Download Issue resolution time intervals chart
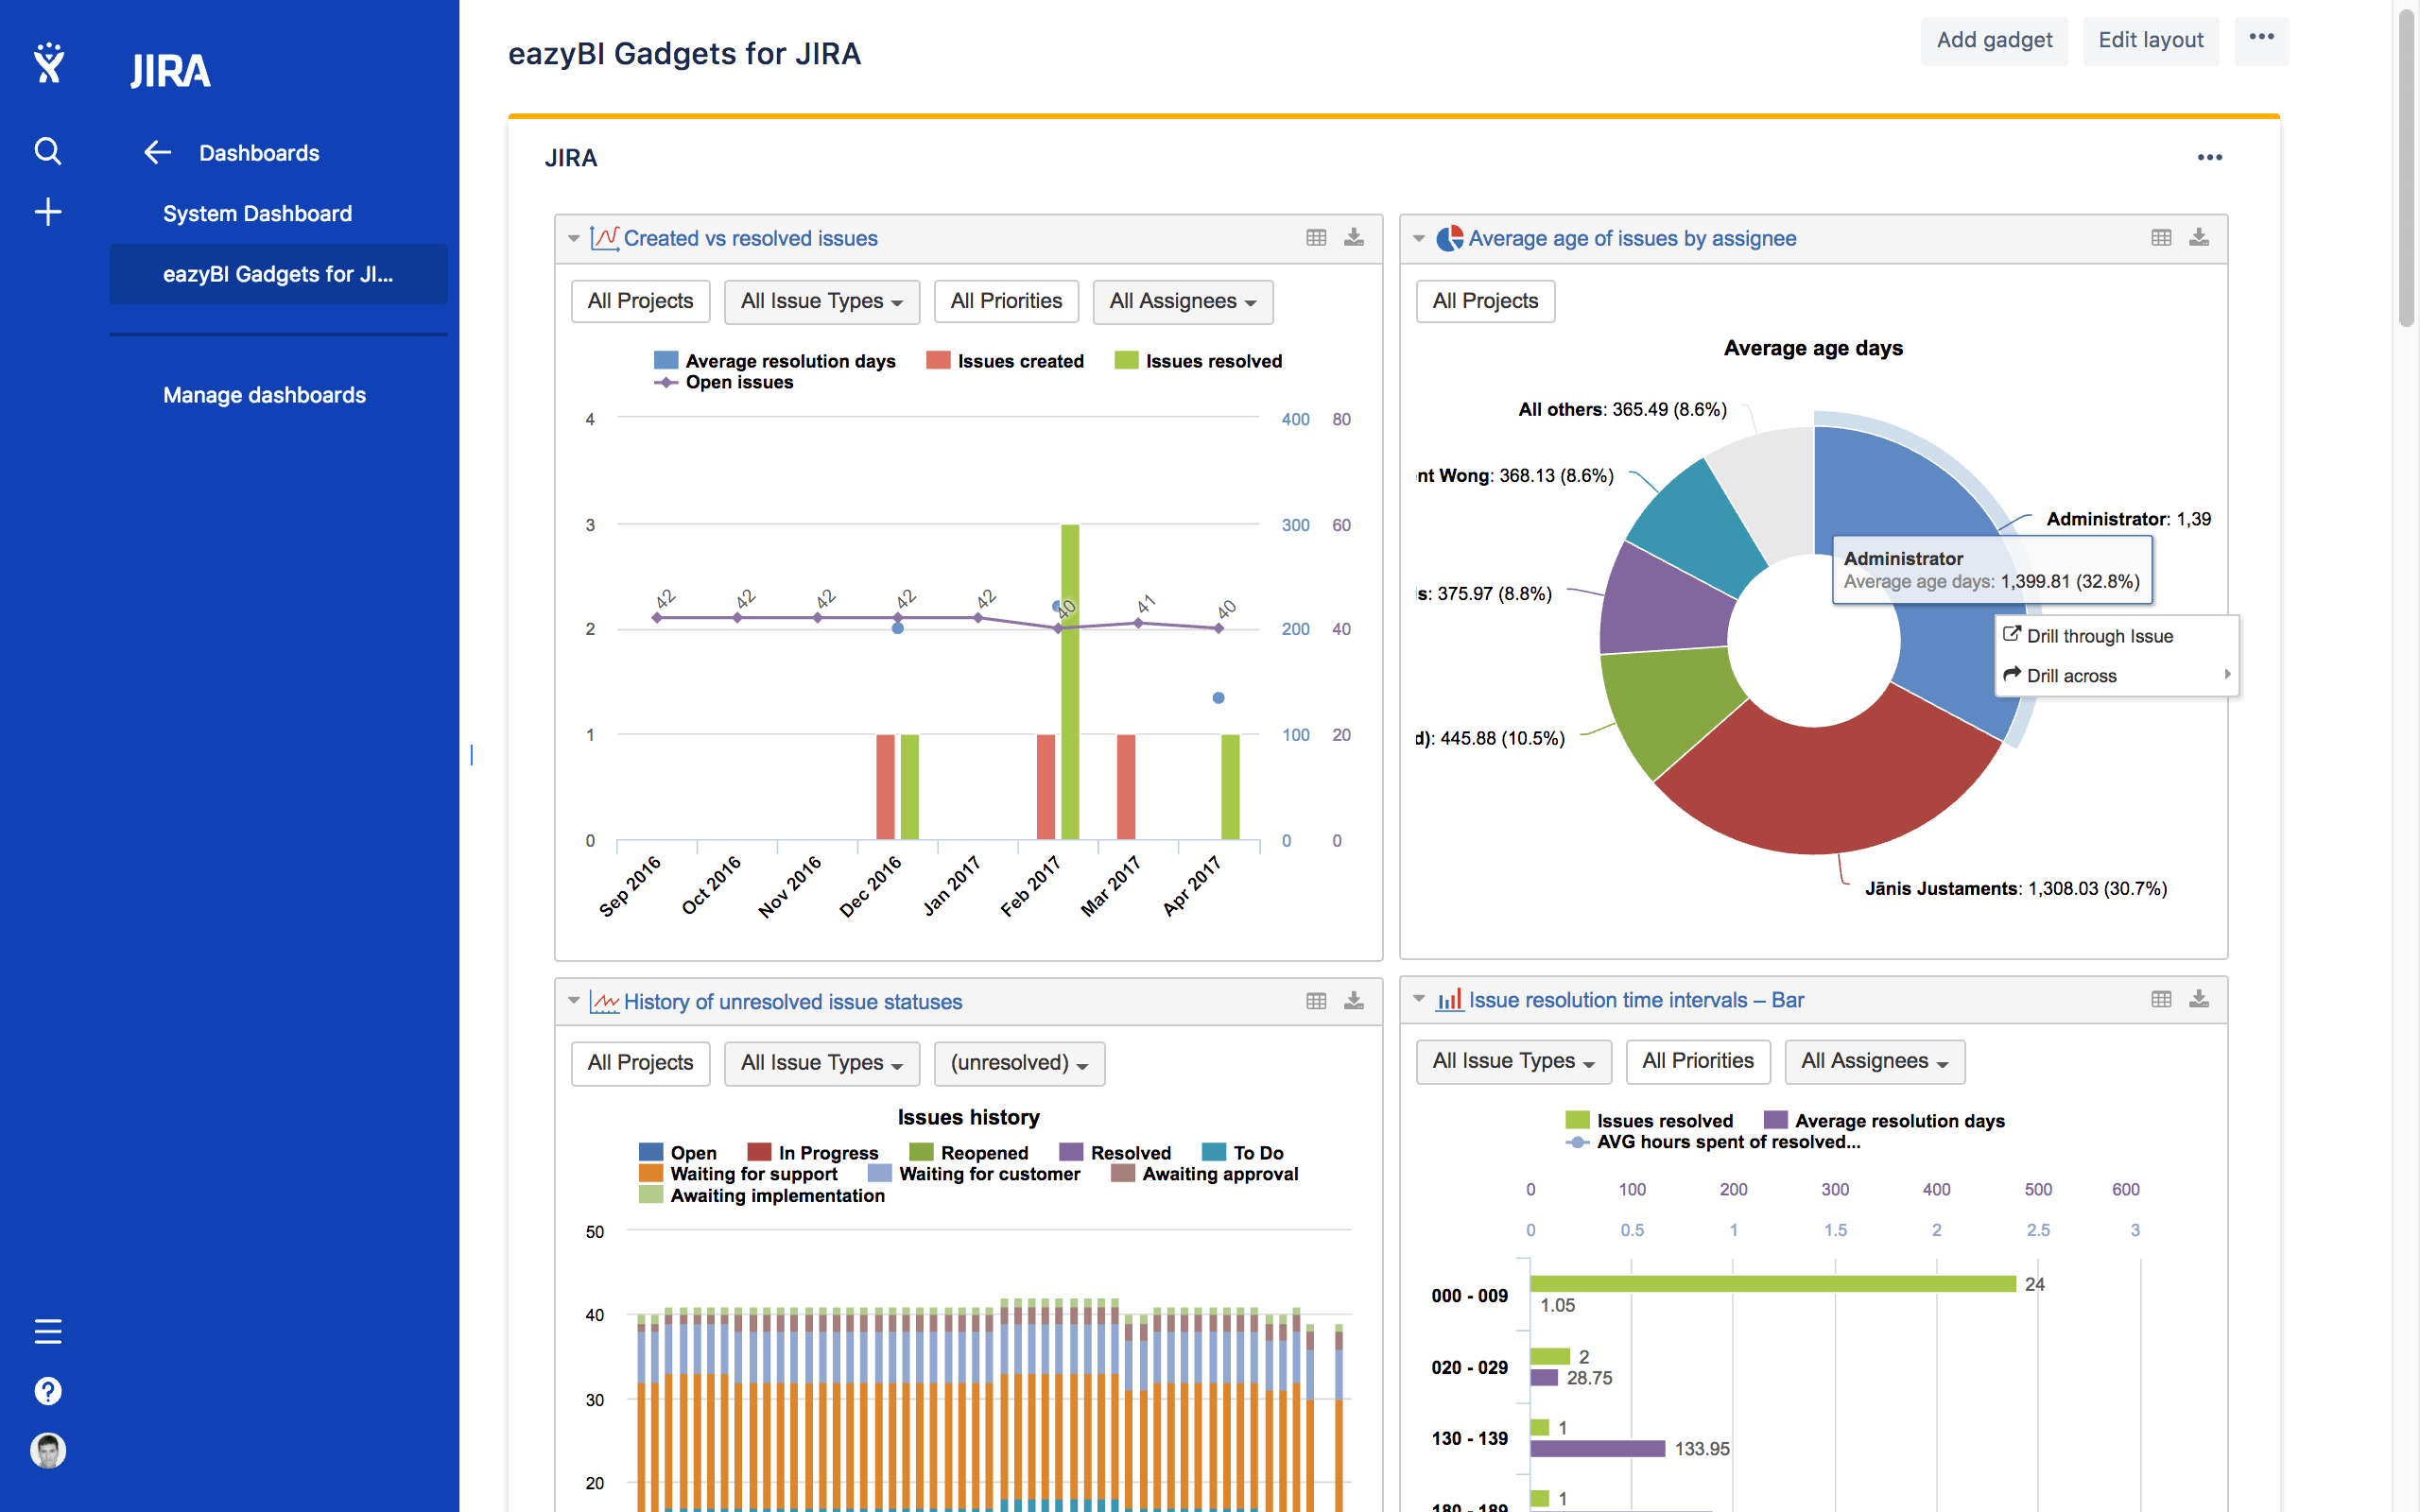The image size is (2420, 1512). coord(2198,999)
